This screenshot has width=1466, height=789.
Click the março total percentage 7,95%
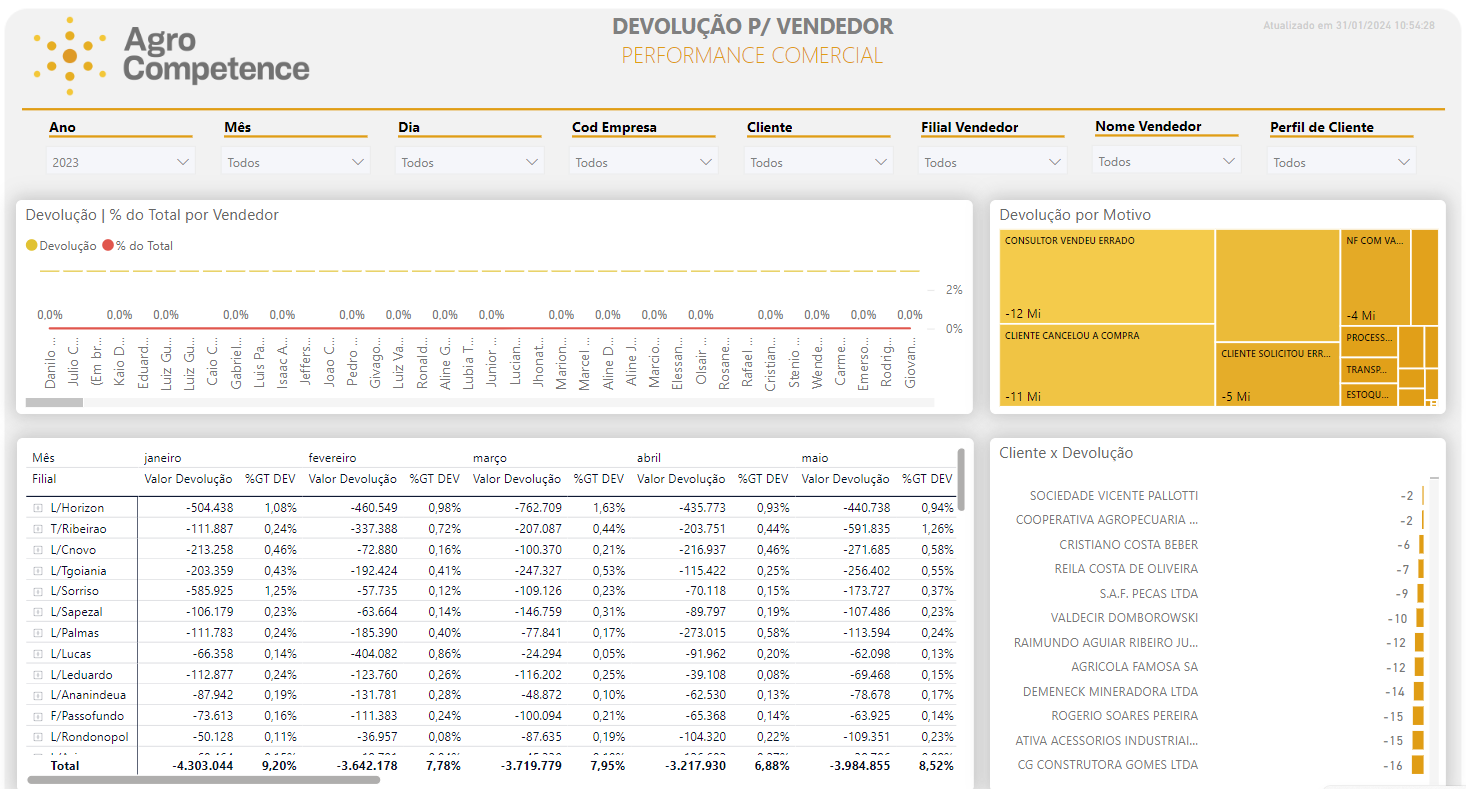coord(608,765)
